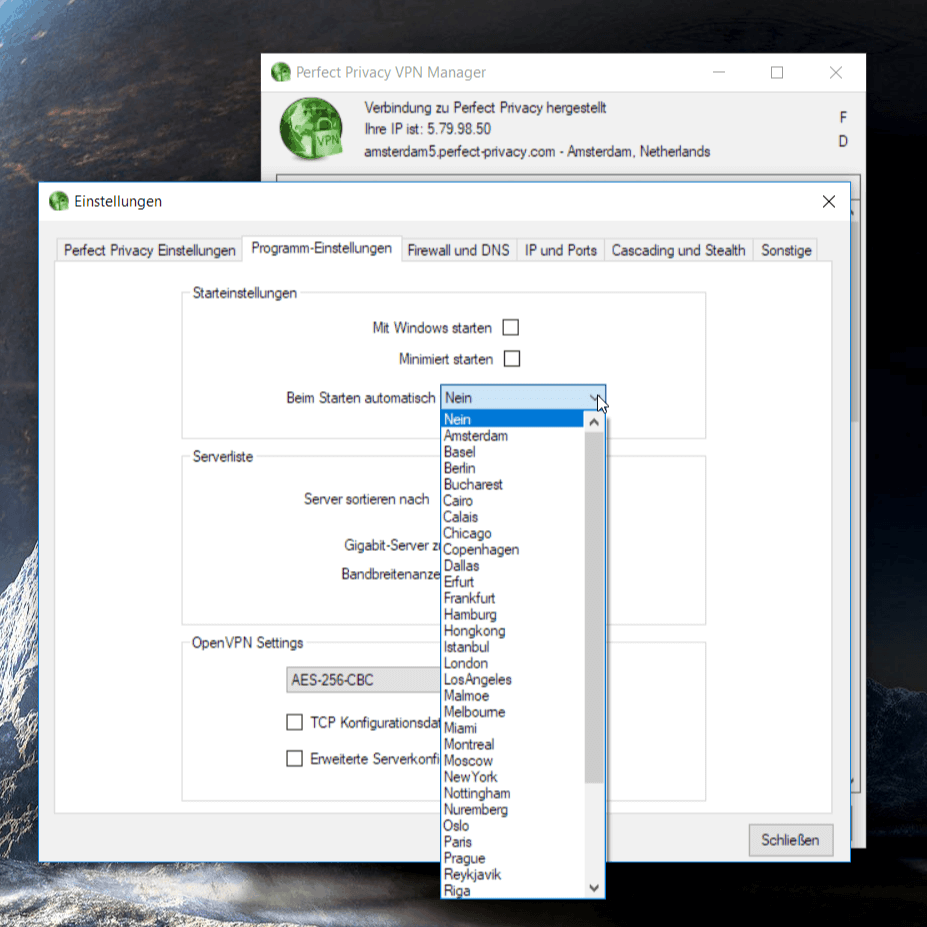Open the Cascading und Stealth tab

click(678, 250)
